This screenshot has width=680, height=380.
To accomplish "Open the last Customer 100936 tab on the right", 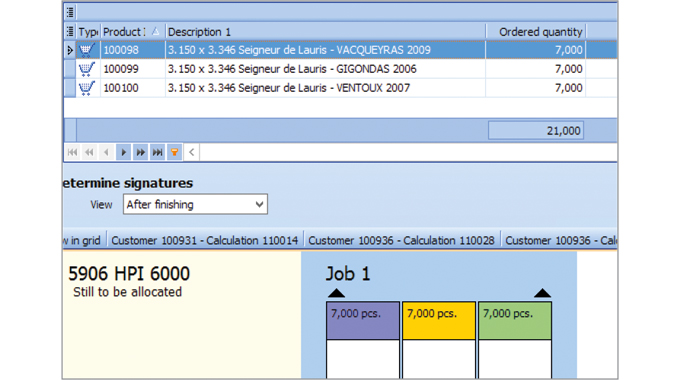I will click(559, 240).
